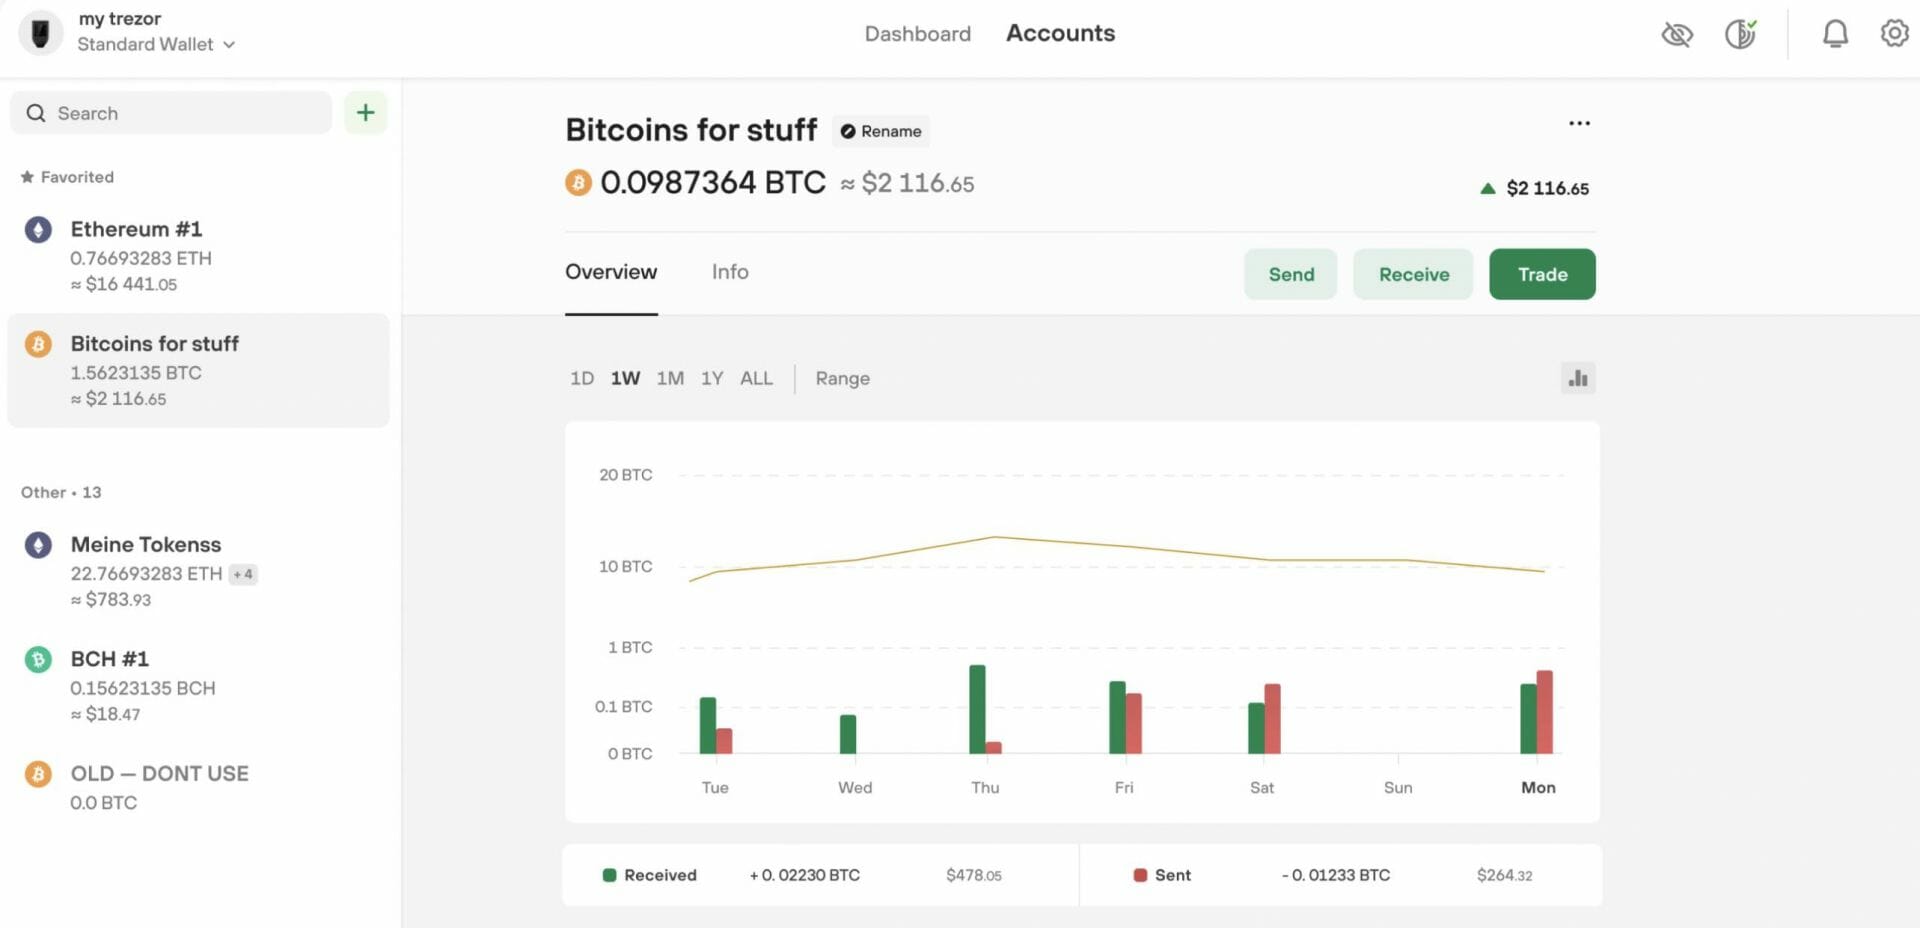Viewport: 1920px width, 928px height.
Task: Select Ethereum #1 account
Action: pyautogui.click(x=198, y=256)
